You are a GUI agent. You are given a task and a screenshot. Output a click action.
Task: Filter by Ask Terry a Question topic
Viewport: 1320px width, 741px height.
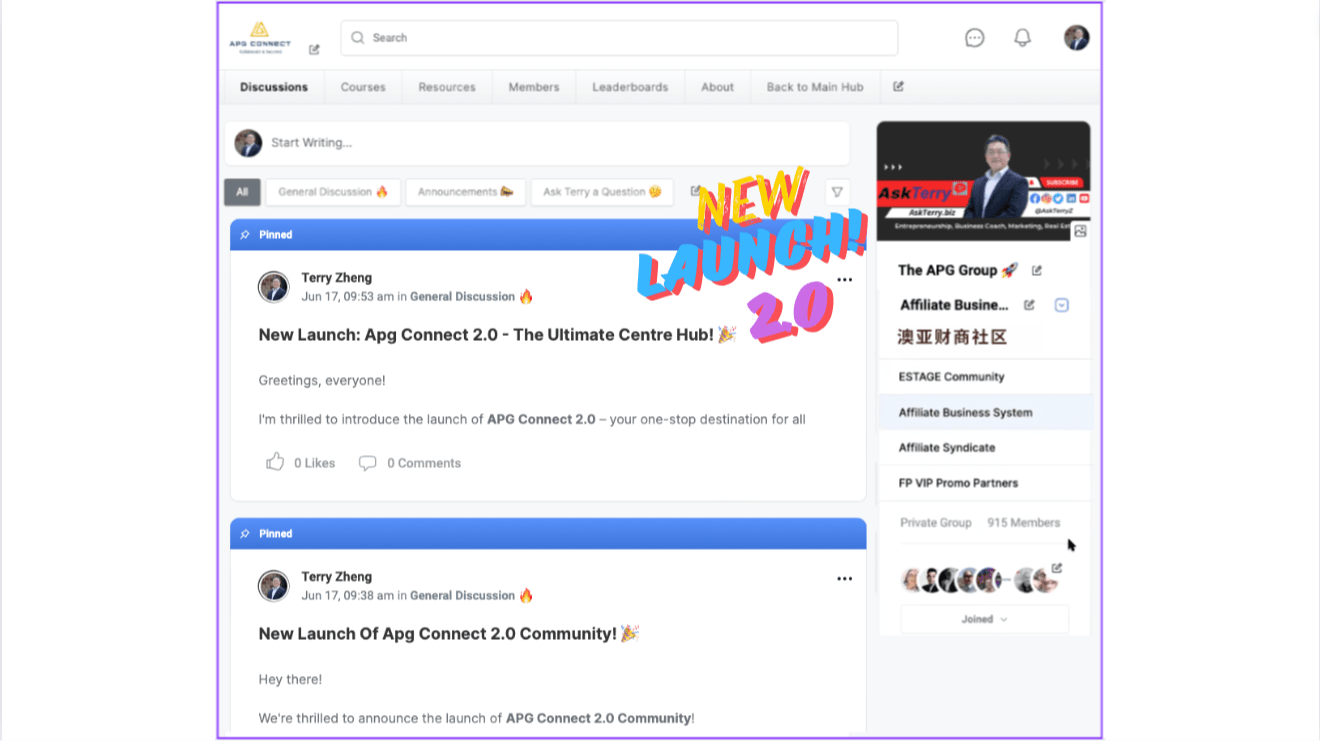(602, 192)
